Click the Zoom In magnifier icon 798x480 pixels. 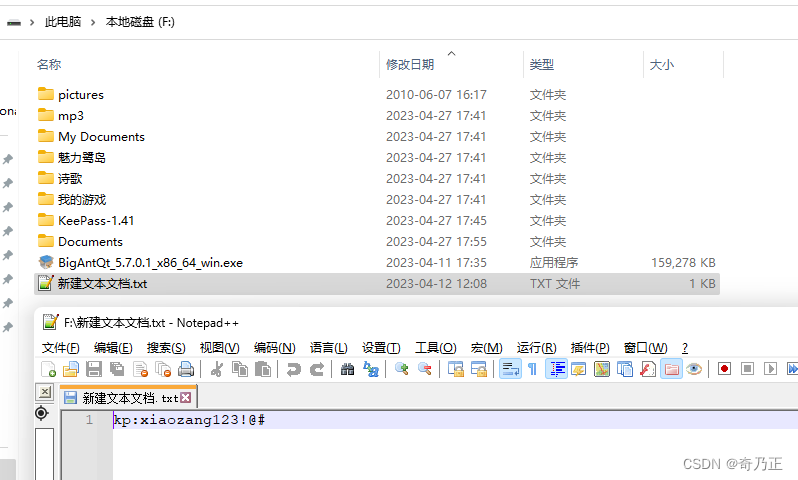[402, 369]
